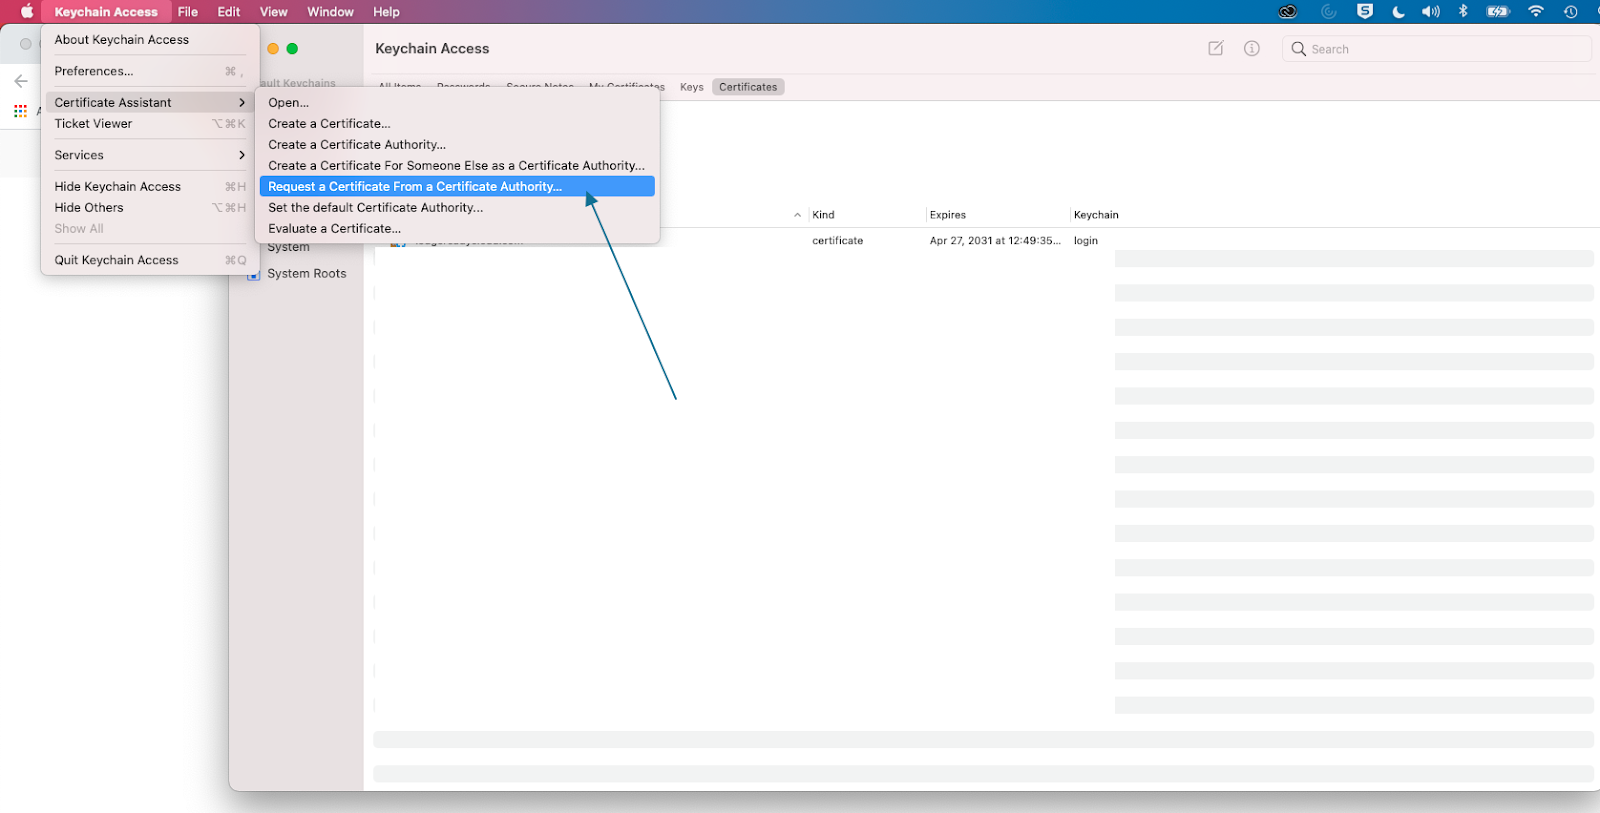Choose Set the default Certificate Authority...
This screenshot has width=1600, height=813.
click(457, 208)
